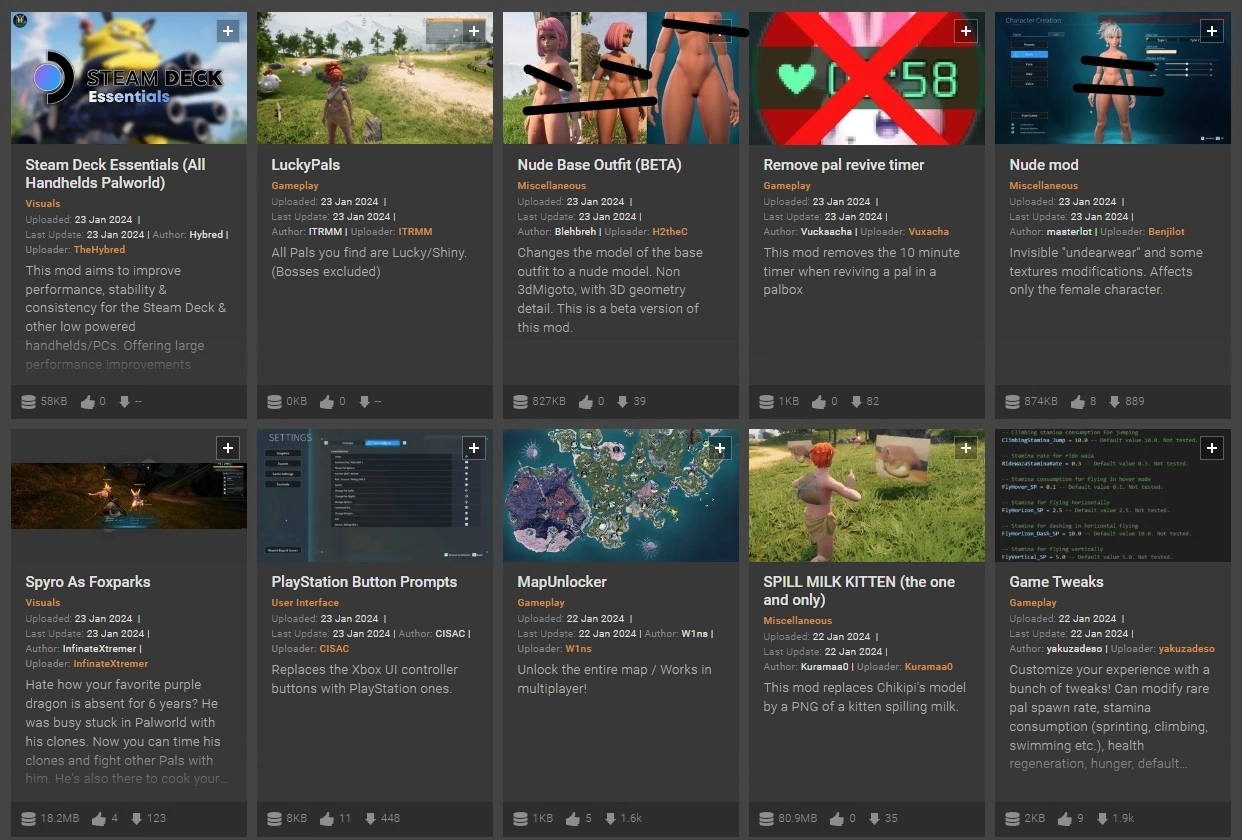Click file size icon on Steam Deck Essentials
The image size is (1242, 840).
coord(29,401)
